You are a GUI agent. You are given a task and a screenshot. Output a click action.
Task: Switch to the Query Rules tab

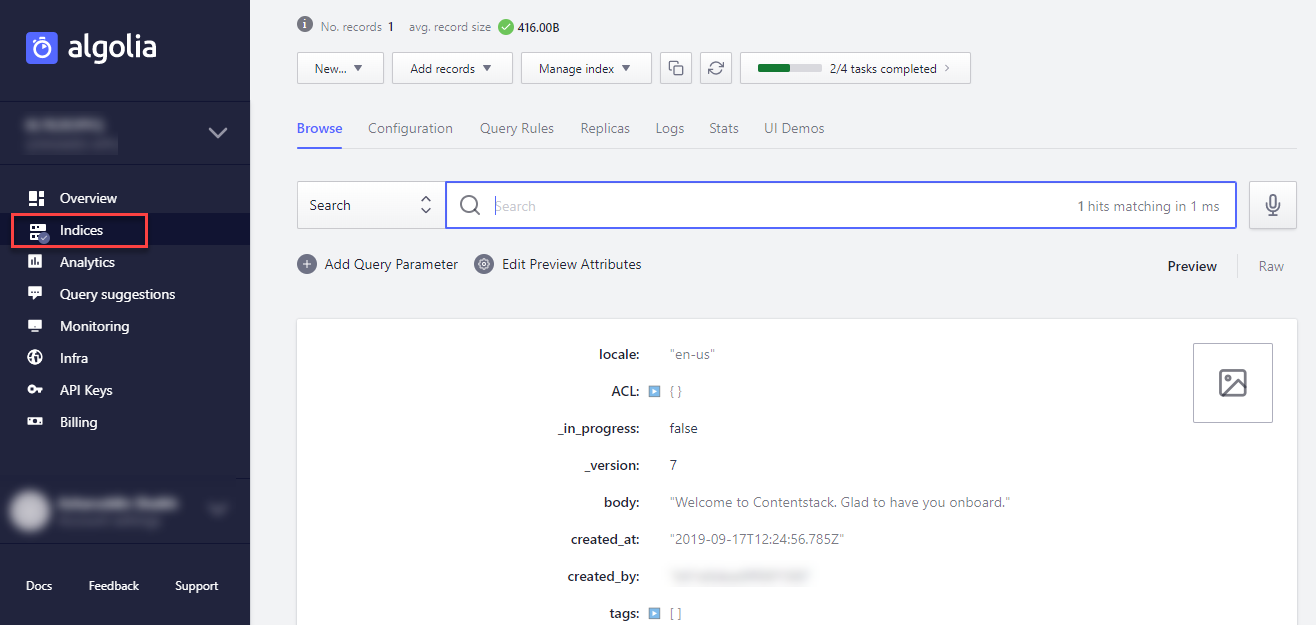[x=517, y=129]
